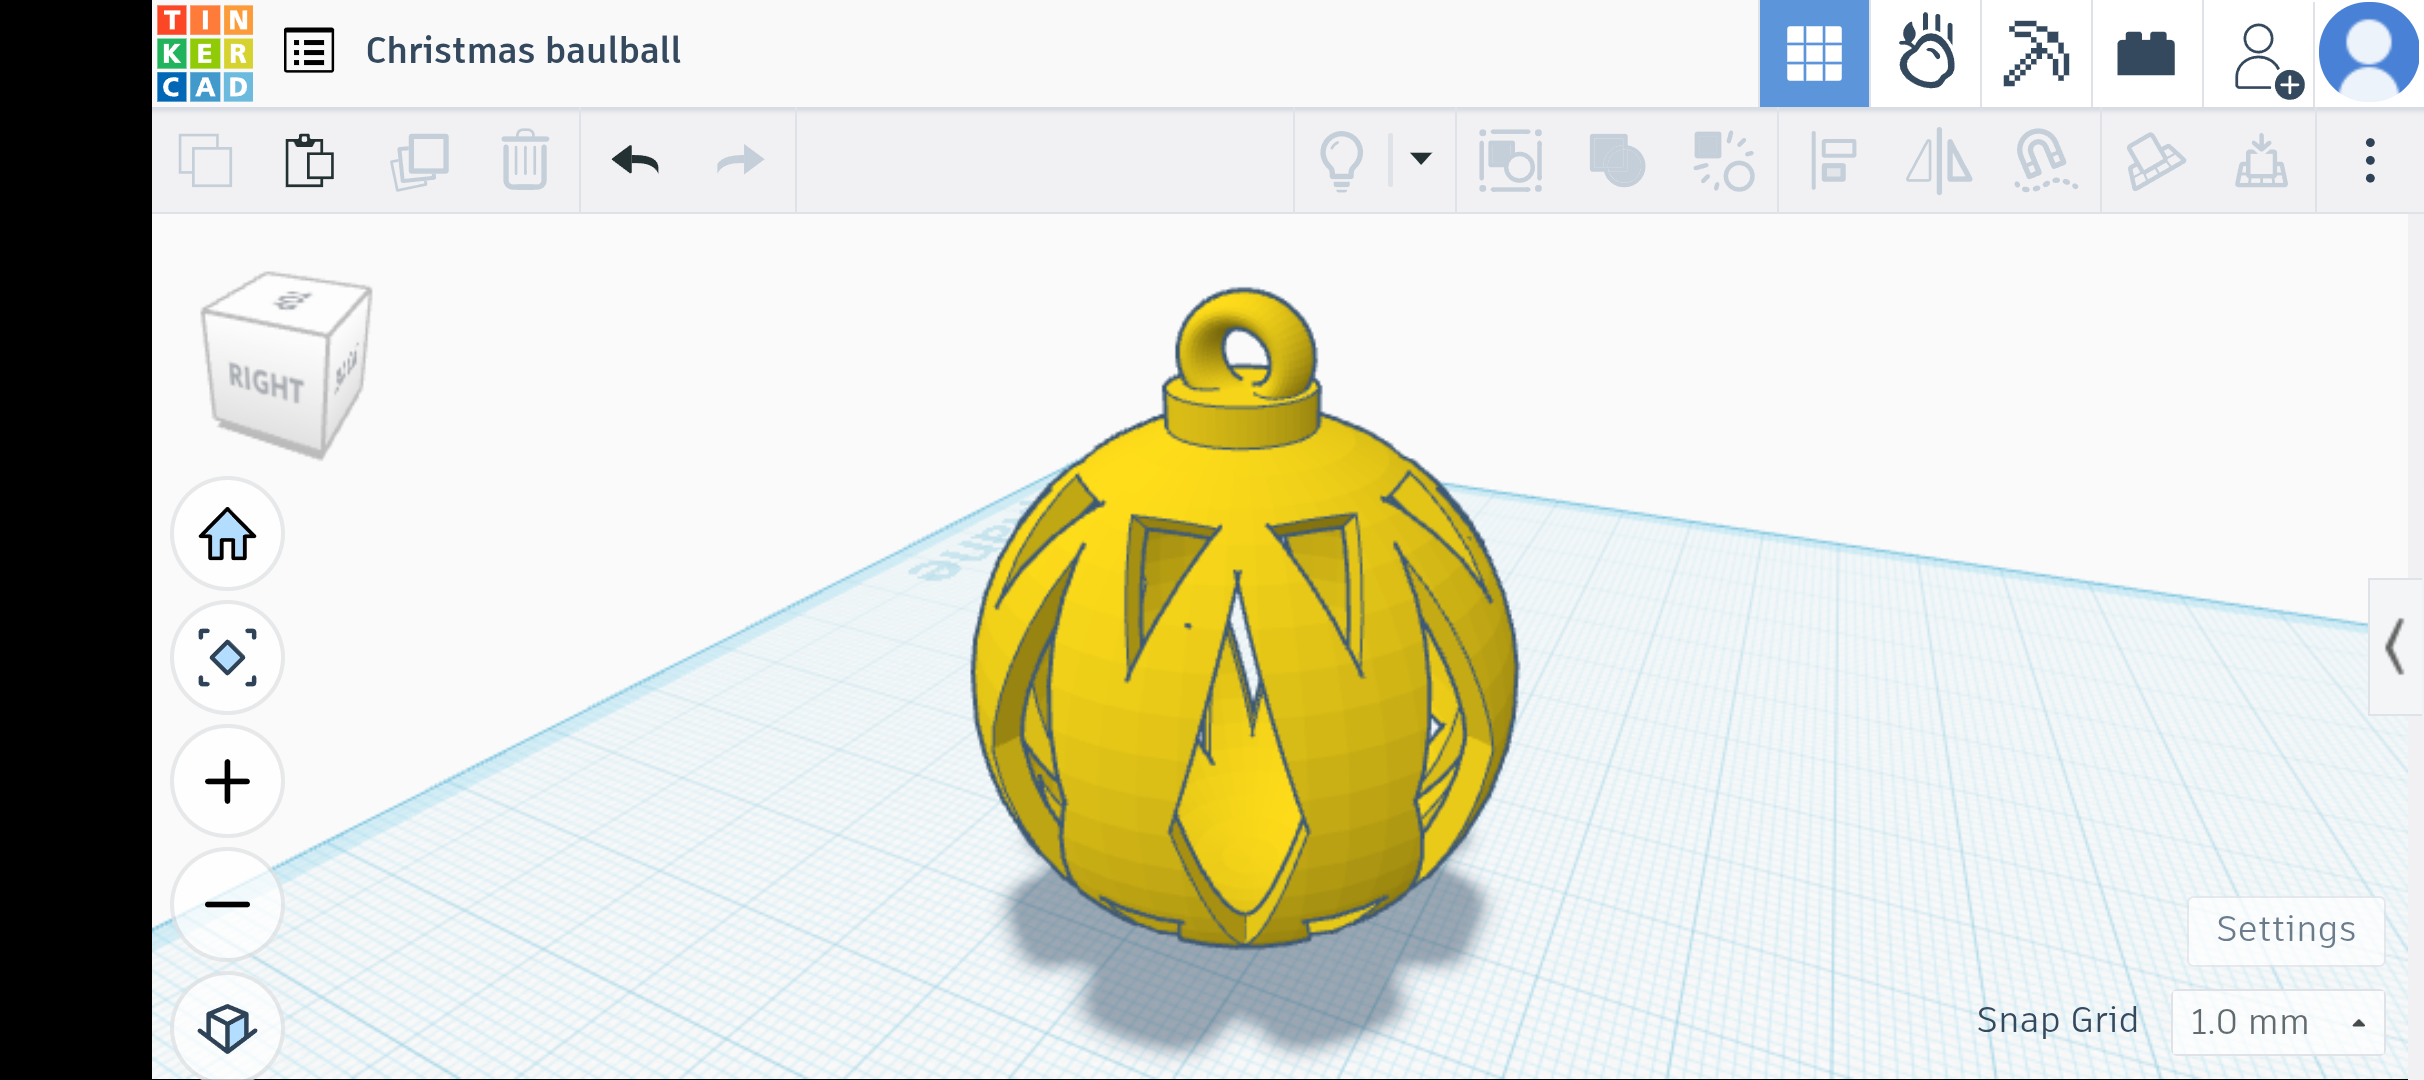Expand the collapsed shapes side panel
Viewport: 2424px width, 1080px height.
2394,647
